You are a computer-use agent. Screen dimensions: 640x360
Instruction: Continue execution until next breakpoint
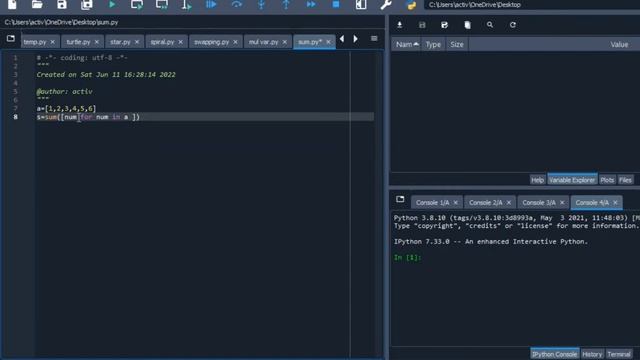coord(311,4)
